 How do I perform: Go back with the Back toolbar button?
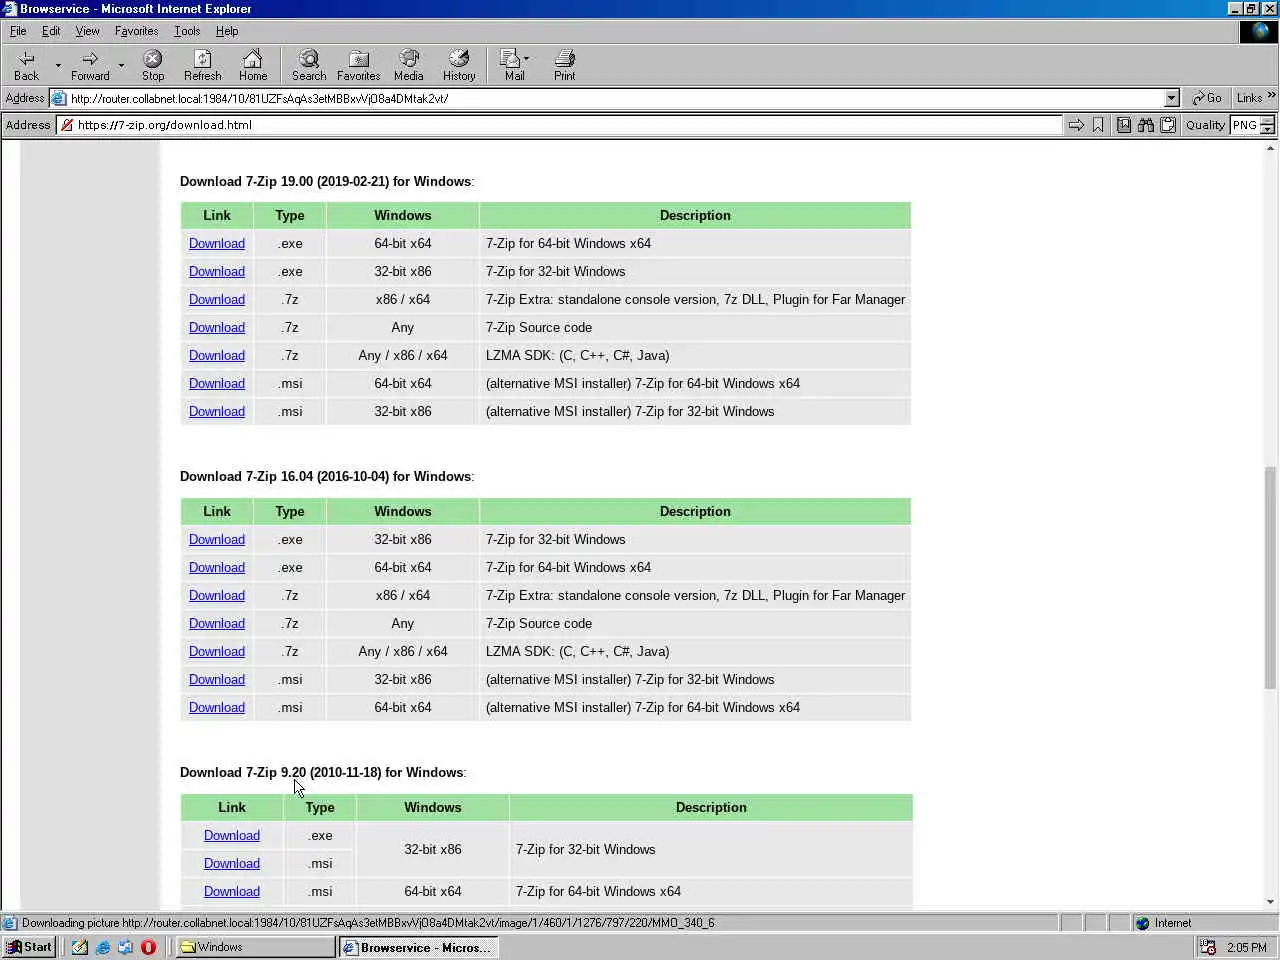(x=27, y=66)
